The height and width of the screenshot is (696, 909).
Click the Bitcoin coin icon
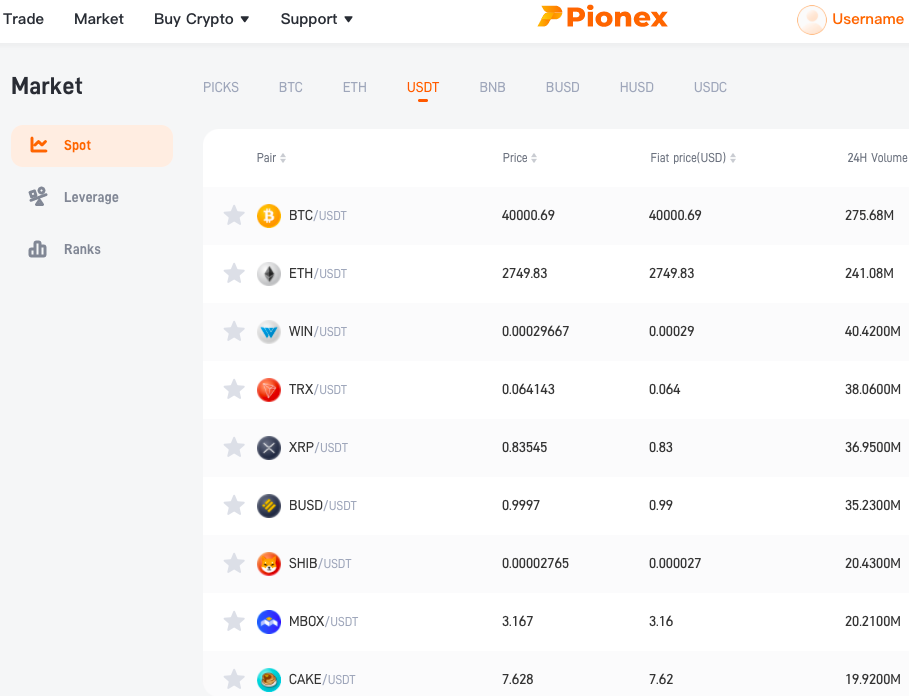tap(268, 216)
